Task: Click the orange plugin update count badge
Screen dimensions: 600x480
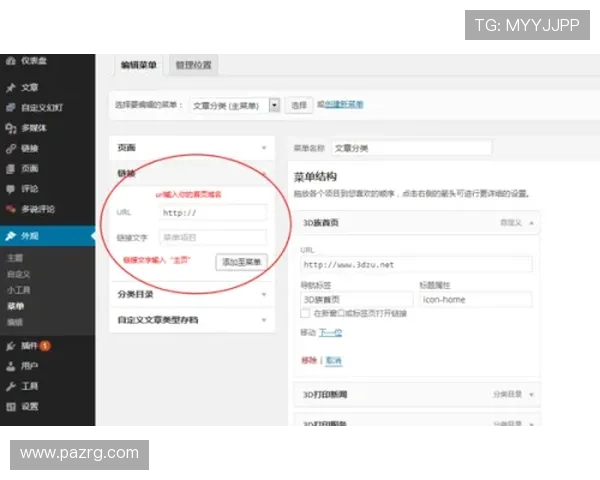Action: coord(45,346)
